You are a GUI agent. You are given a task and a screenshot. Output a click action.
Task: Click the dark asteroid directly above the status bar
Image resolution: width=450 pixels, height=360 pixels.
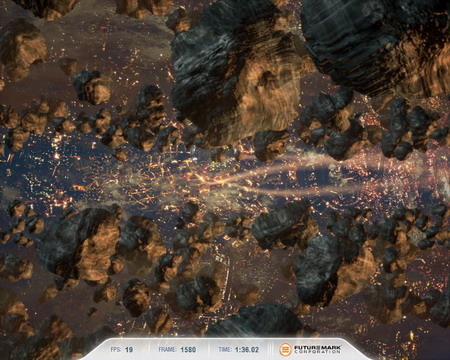tap(258, 320)
